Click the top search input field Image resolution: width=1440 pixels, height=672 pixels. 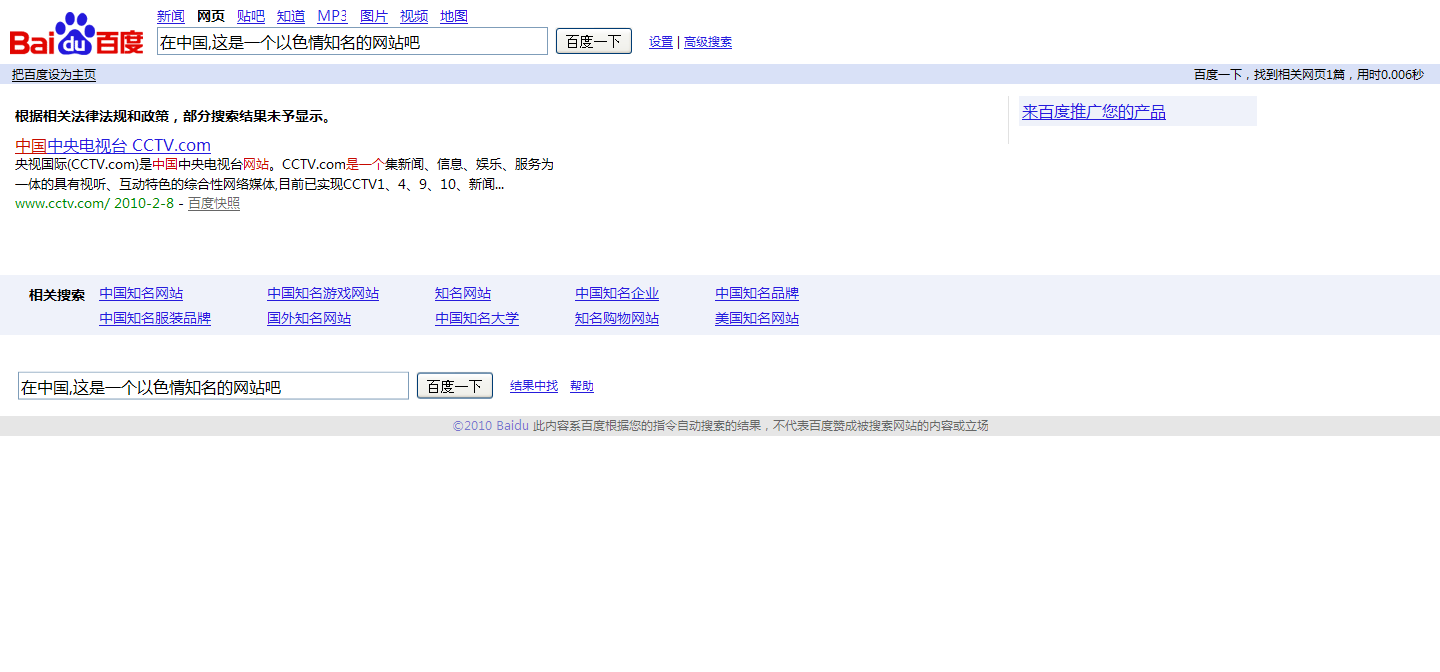click(x=352, y=42)
